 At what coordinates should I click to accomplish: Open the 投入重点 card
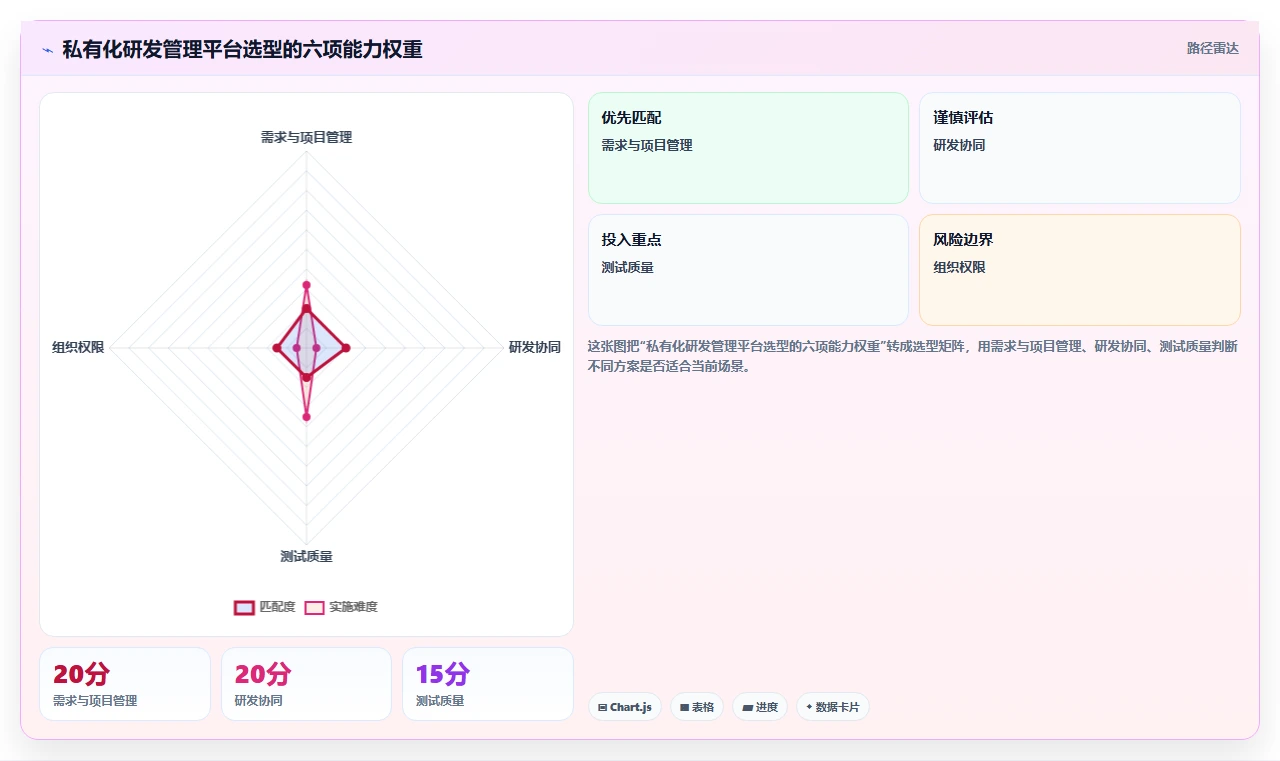(748, 270)
